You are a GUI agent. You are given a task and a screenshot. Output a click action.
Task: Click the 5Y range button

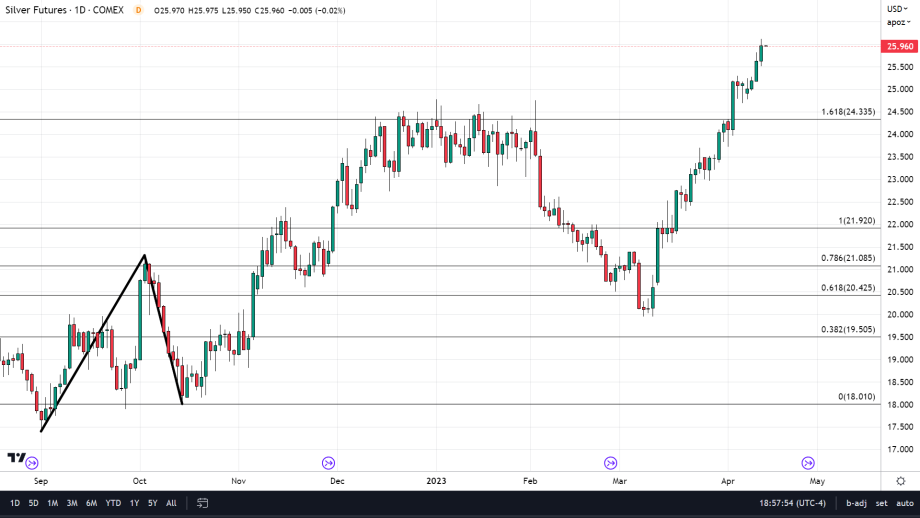152,503
